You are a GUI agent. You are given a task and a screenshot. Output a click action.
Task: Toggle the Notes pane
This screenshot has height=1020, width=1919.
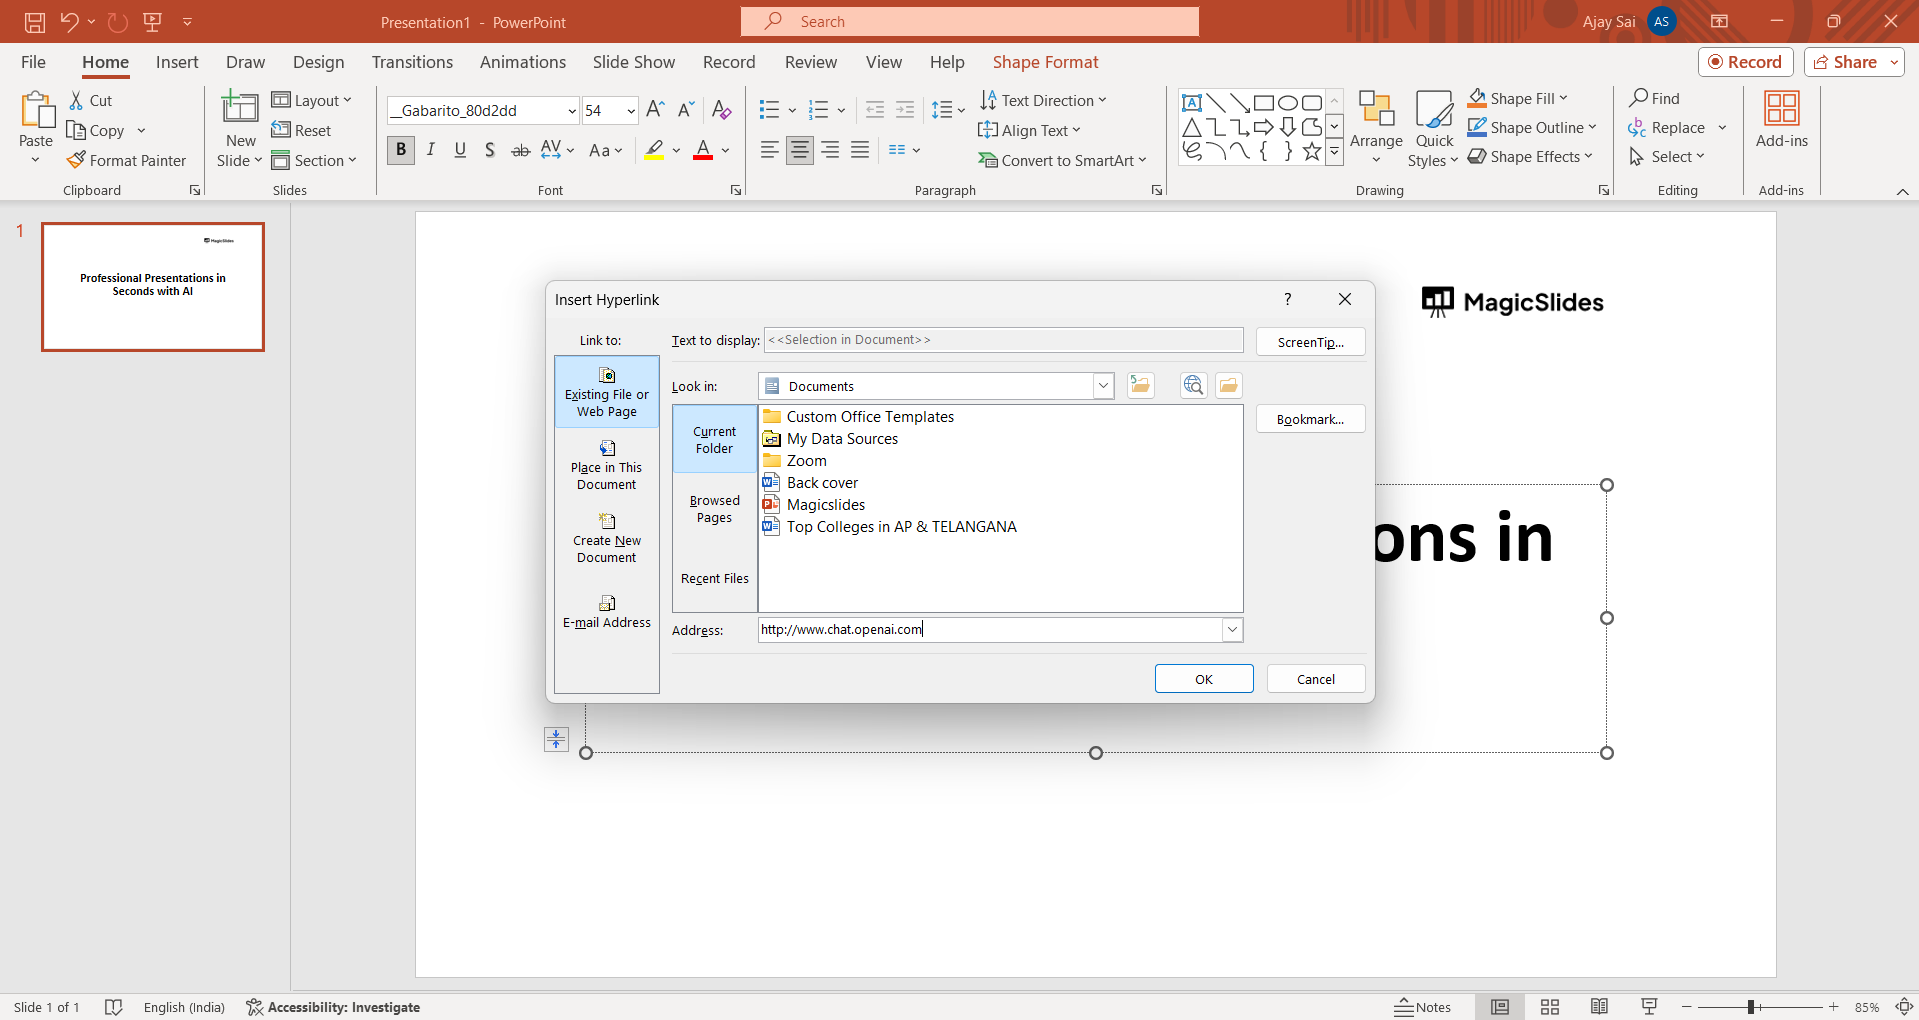click(x=1423, y=1007)
